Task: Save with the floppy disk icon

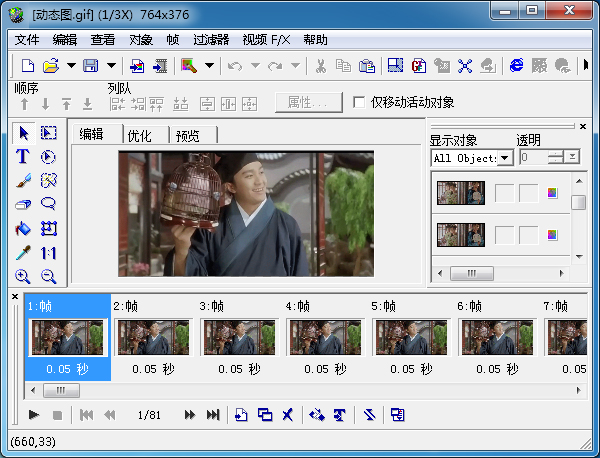Action: (91, 66)
